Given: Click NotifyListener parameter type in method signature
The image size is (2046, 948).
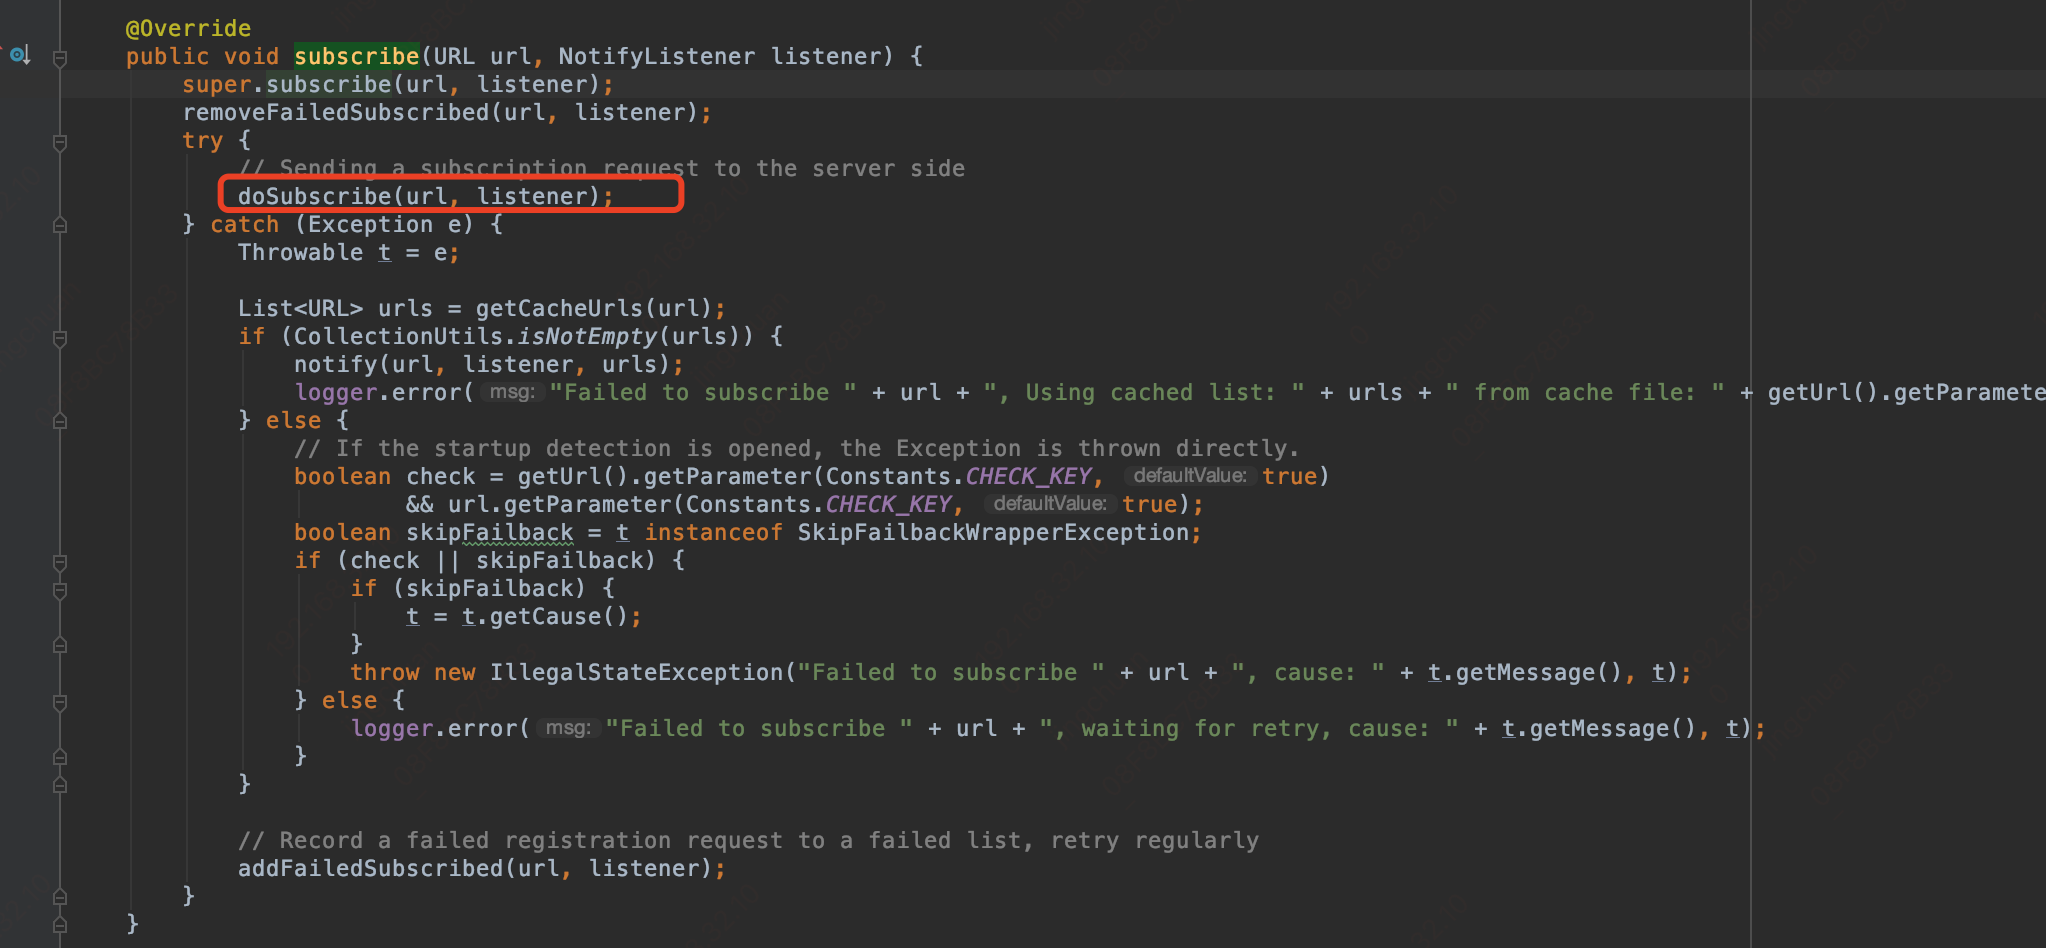Looking at the screenshot, I should click(656, 56).
